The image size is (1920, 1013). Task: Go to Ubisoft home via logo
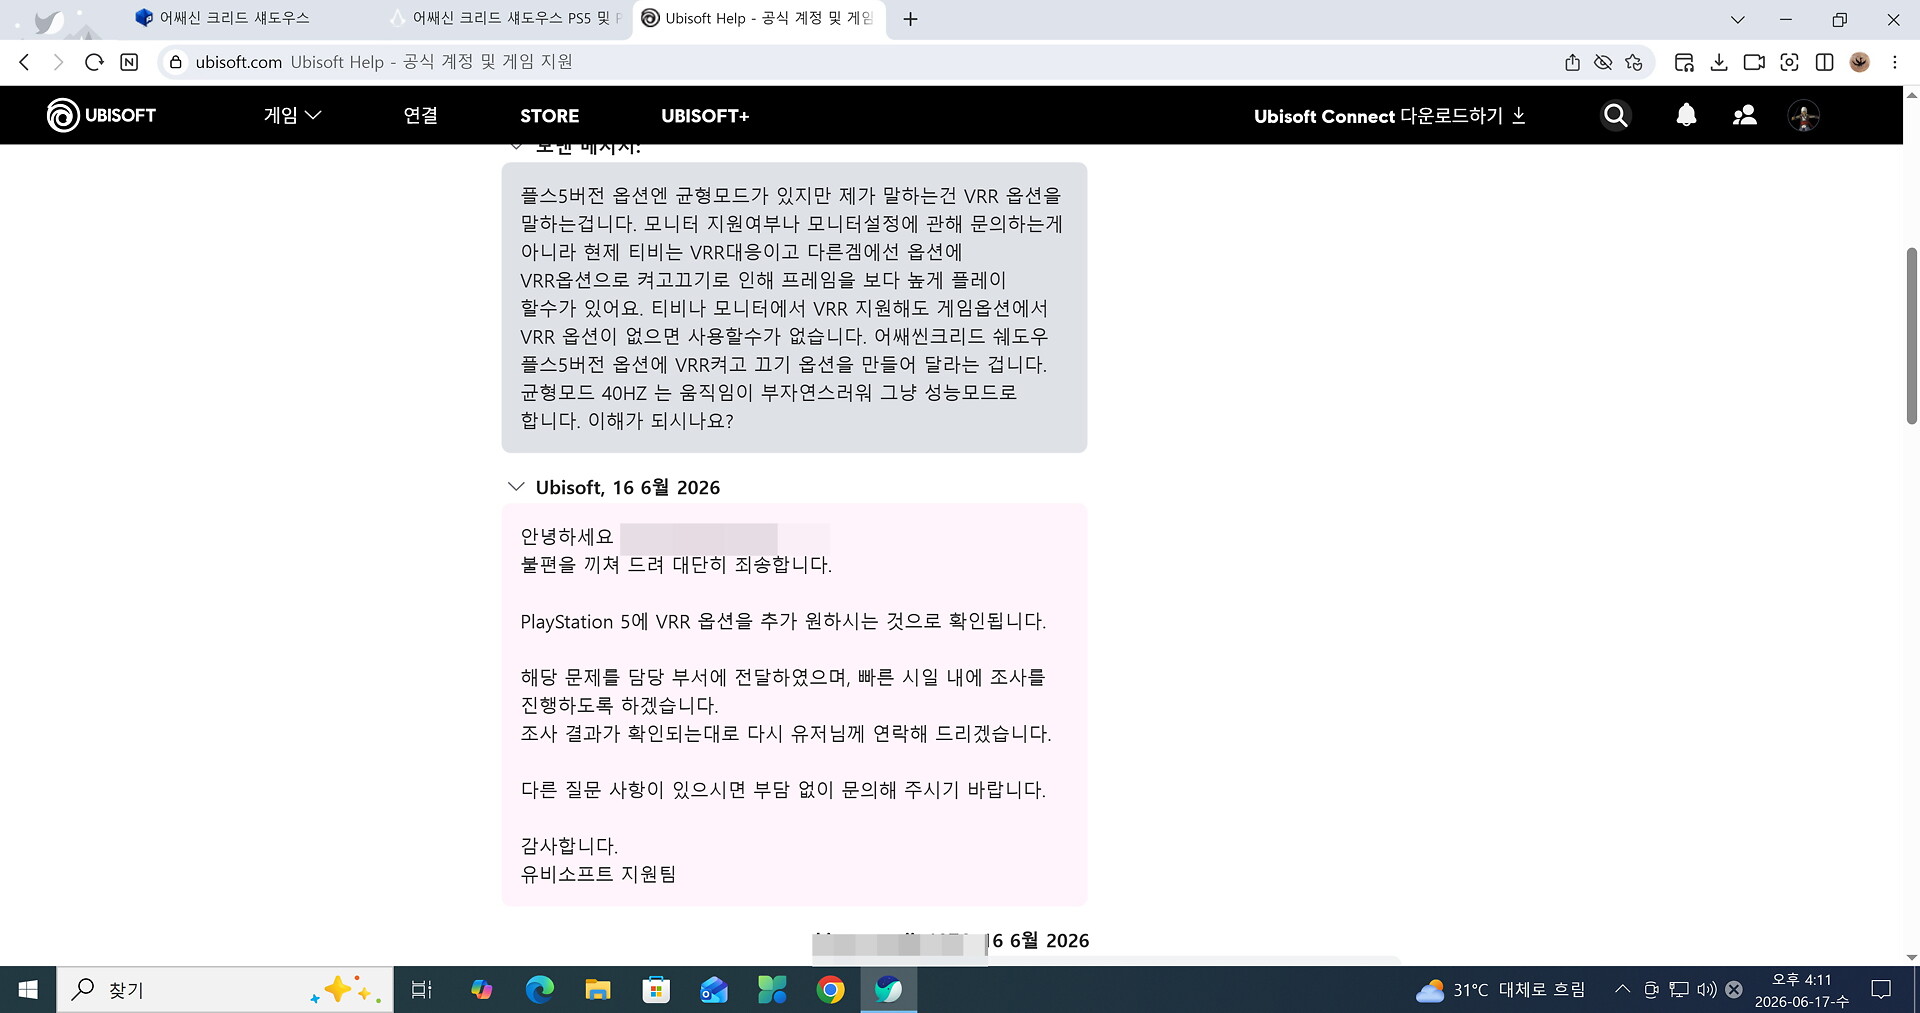tap(101, 115)
